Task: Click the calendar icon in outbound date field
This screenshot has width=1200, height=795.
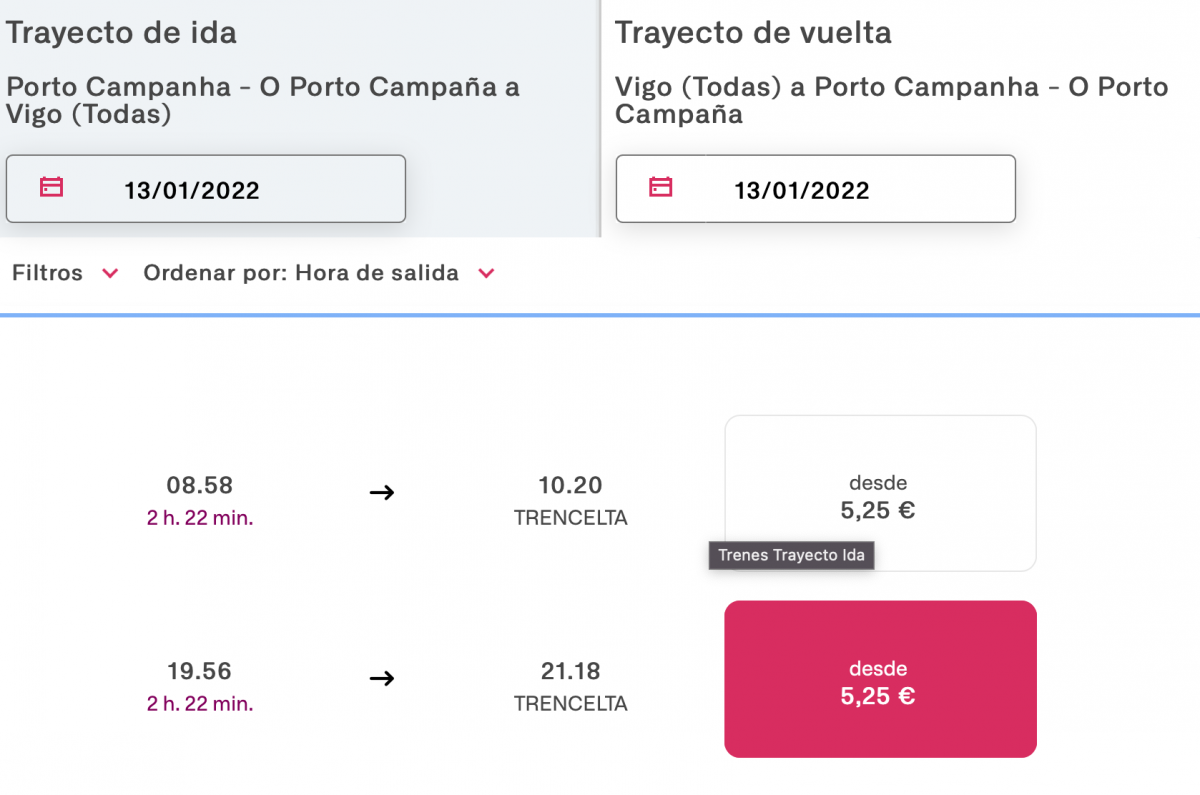Action: [x=51, y=187]
